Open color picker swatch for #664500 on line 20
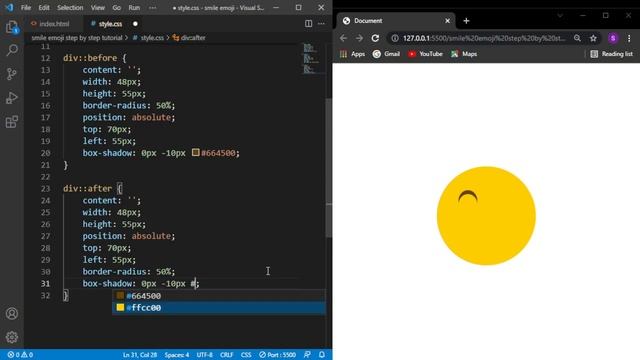 tap(196, 152)
